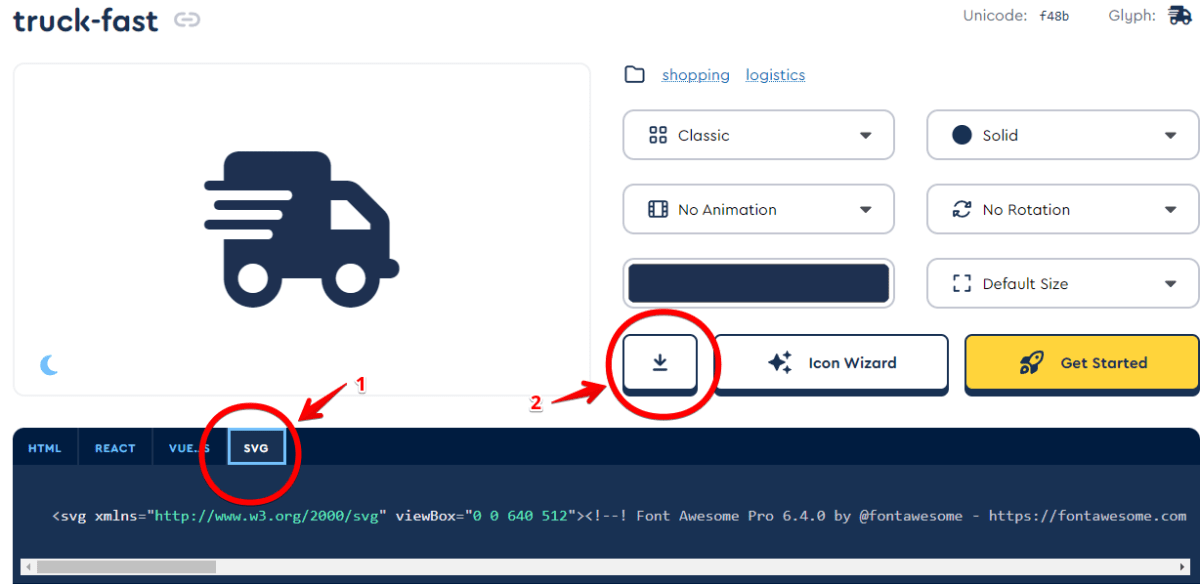Open the Icon Wizard
Screen dimensions: 1200x584
pyautogui.click(x=831, y=362)
